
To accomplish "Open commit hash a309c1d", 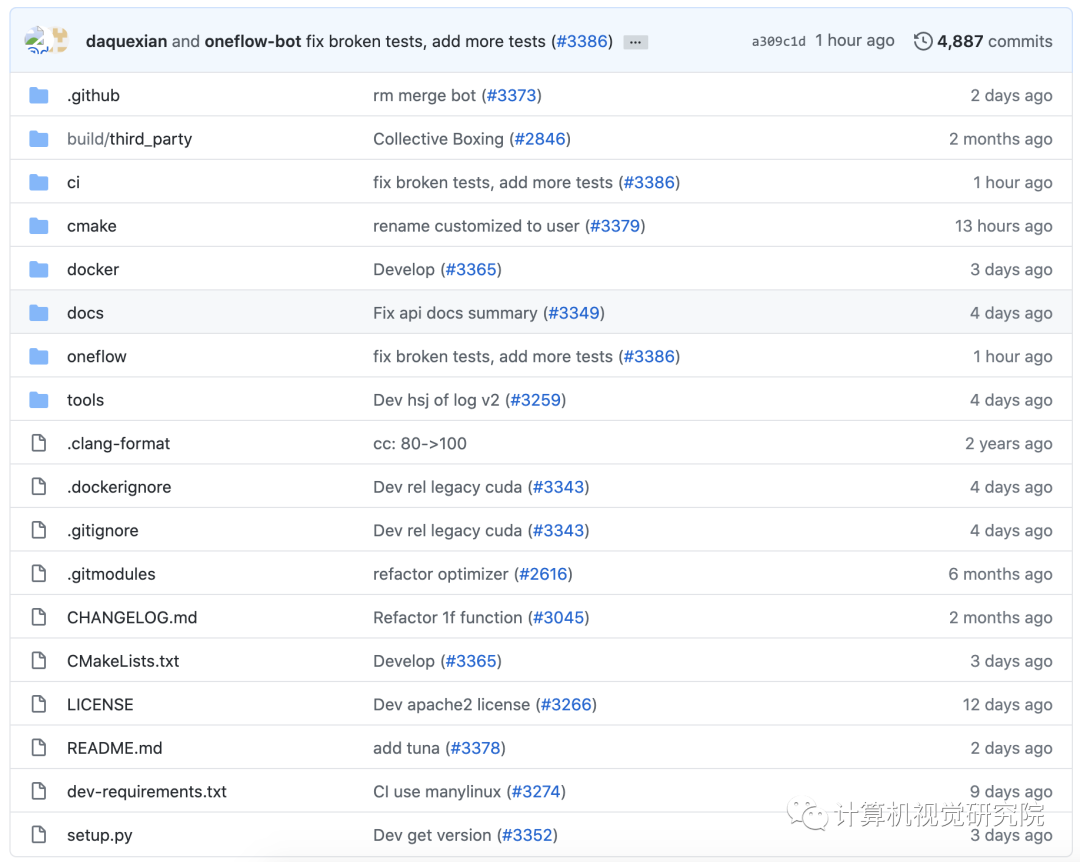I will coord(778,42).
